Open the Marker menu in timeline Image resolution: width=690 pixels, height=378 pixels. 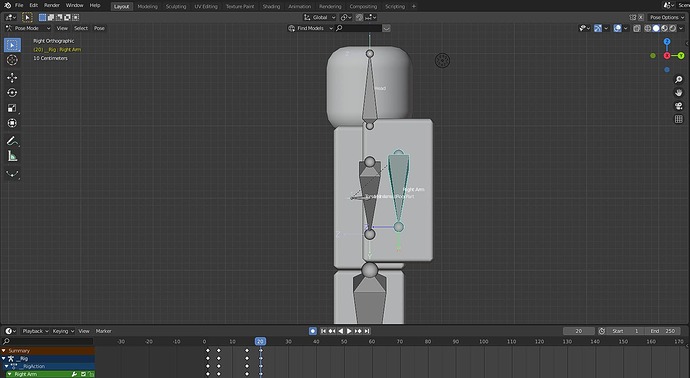103,331
